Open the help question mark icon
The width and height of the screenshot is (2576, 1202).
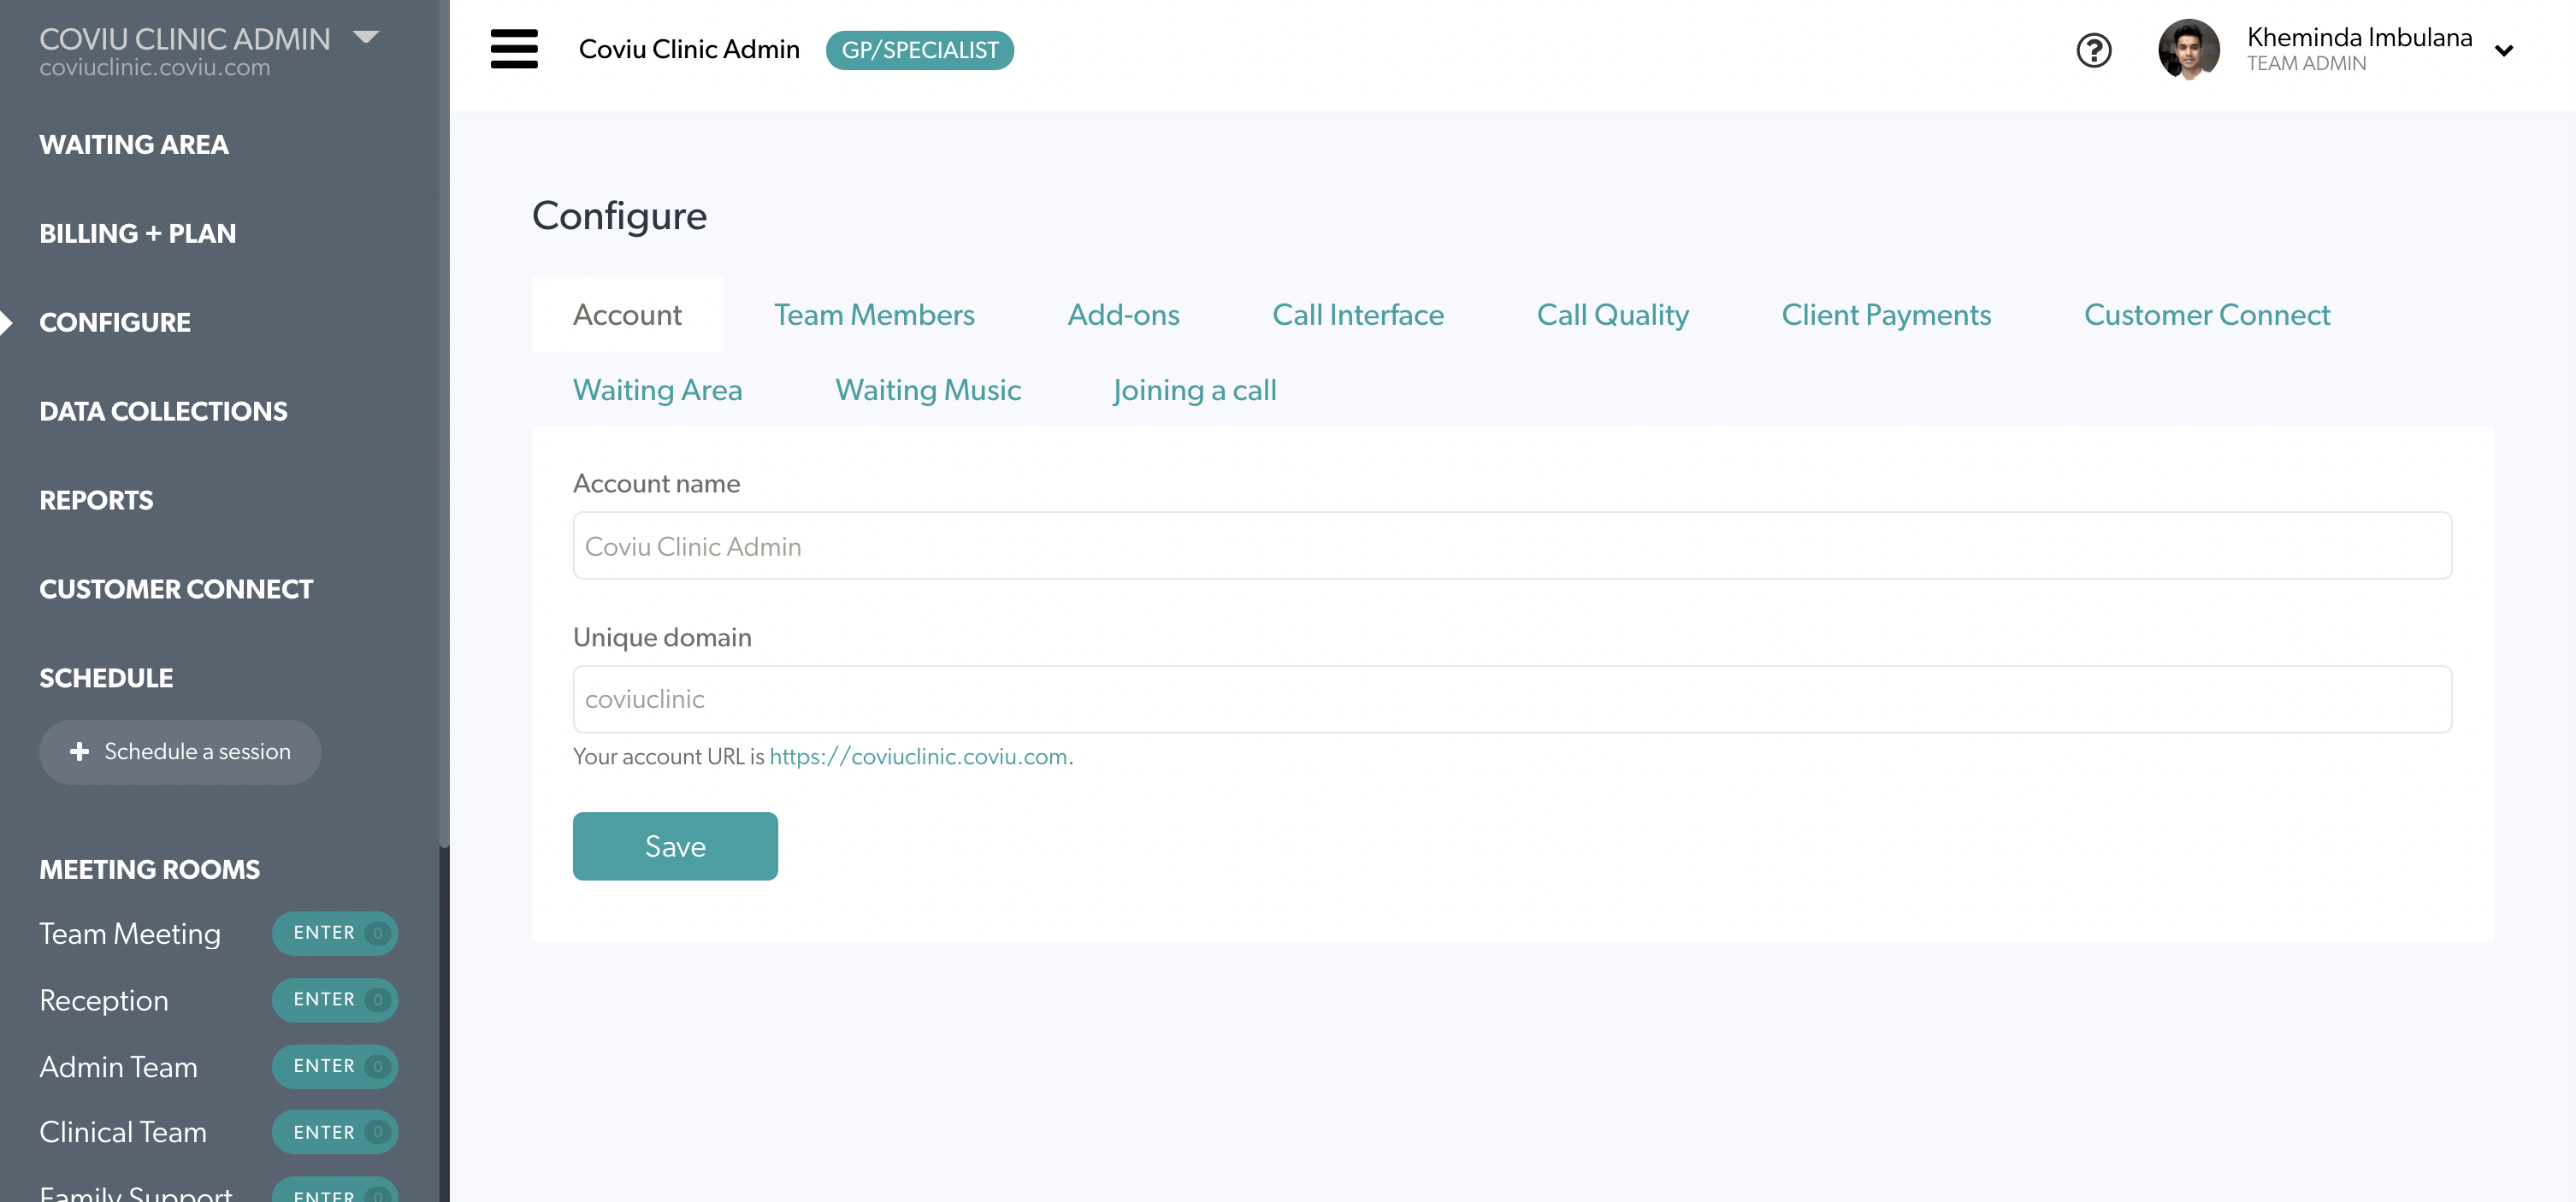tap(2093, 50)
